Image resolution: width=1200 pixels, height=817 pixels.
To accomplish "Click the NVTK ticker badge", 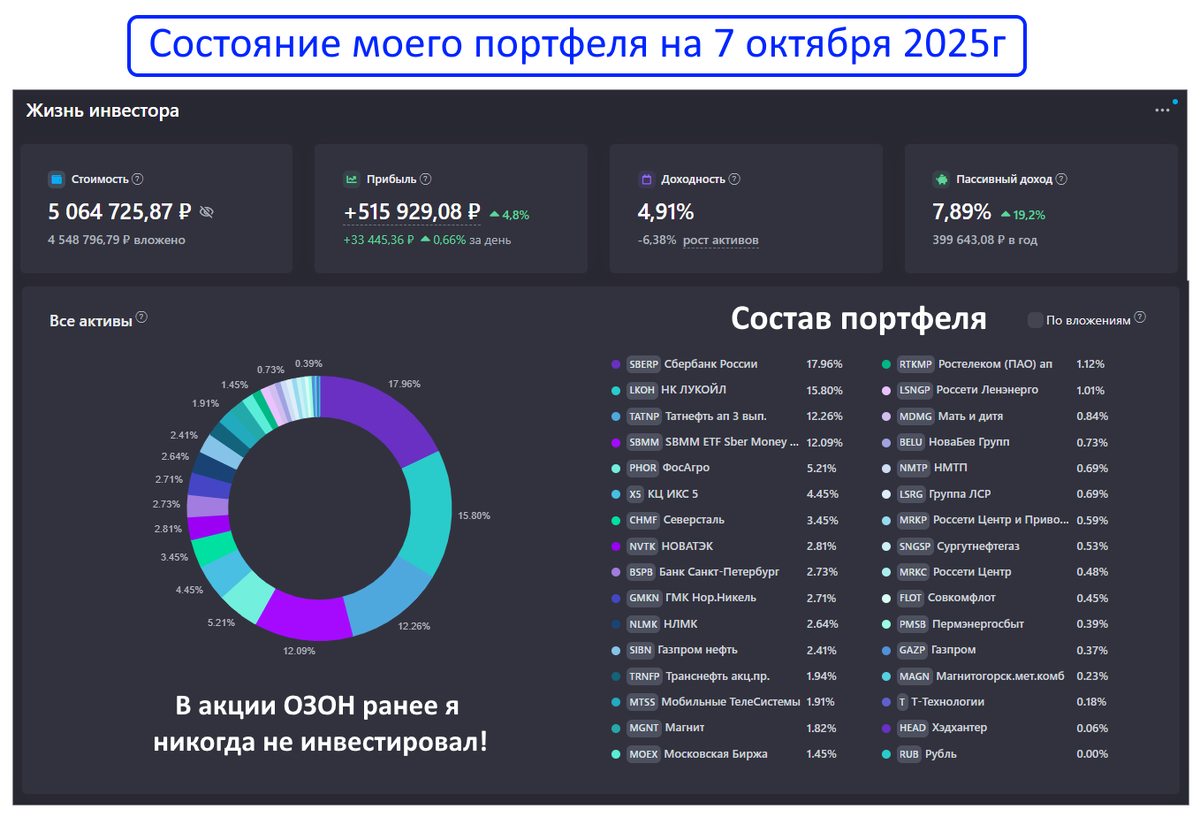I will pyautogui.click(x=642, y=546).
